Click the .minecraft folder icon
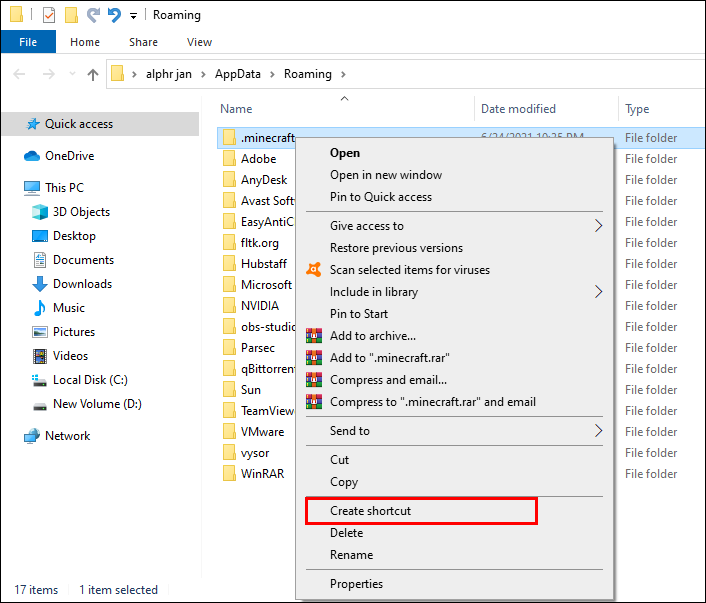Image resolution: width=706 pixels, height=603 pixels. [229, 137]
